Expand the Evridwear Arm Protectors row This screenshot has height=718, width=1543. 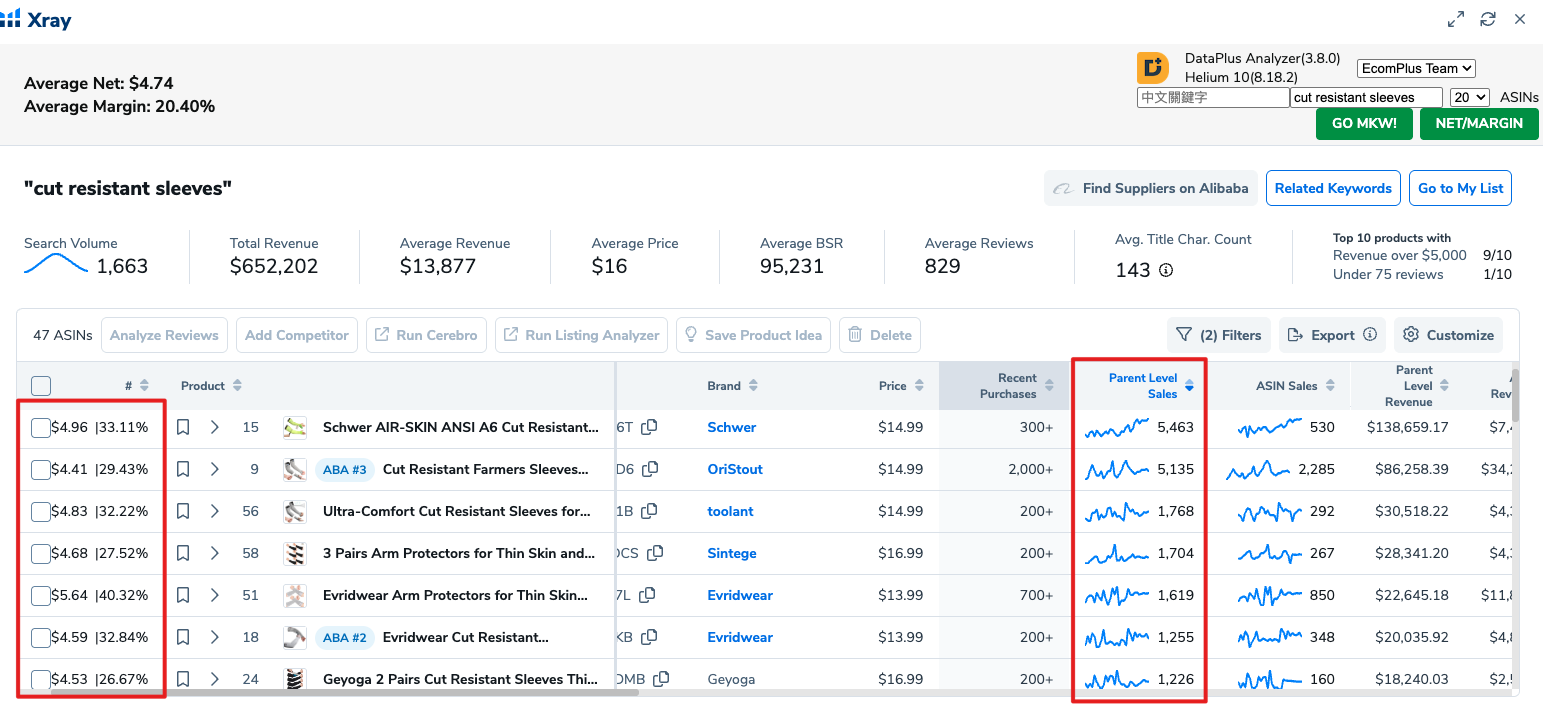(x=215, y=595)
